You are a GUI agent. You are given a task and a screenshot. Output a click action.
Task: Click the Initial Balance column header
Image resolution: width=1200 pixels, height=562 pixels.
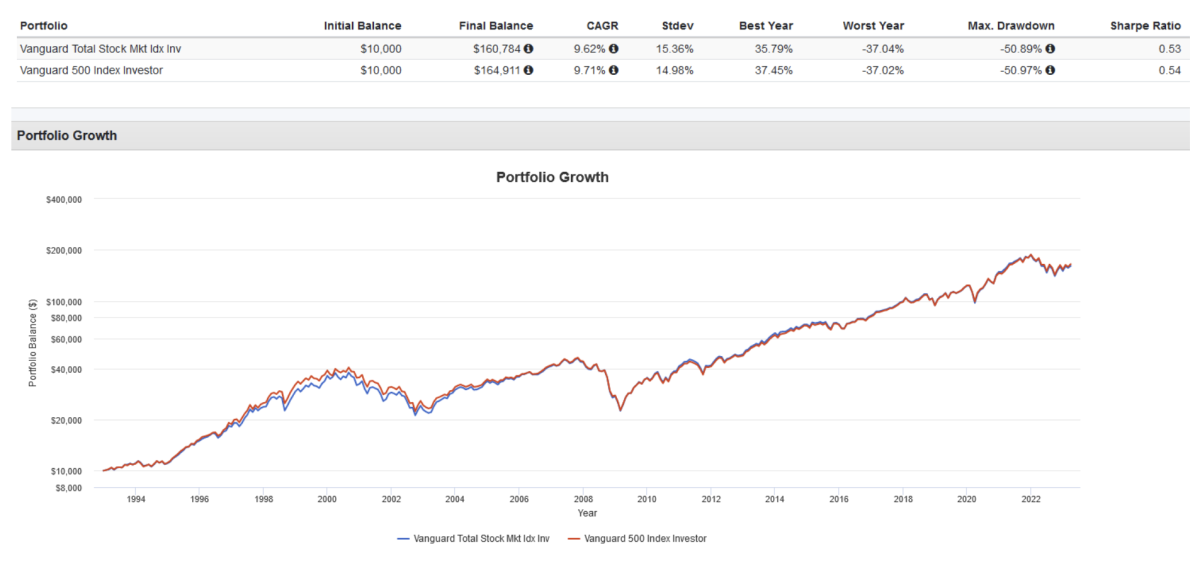pyautogui.click(x=363, y=26)
